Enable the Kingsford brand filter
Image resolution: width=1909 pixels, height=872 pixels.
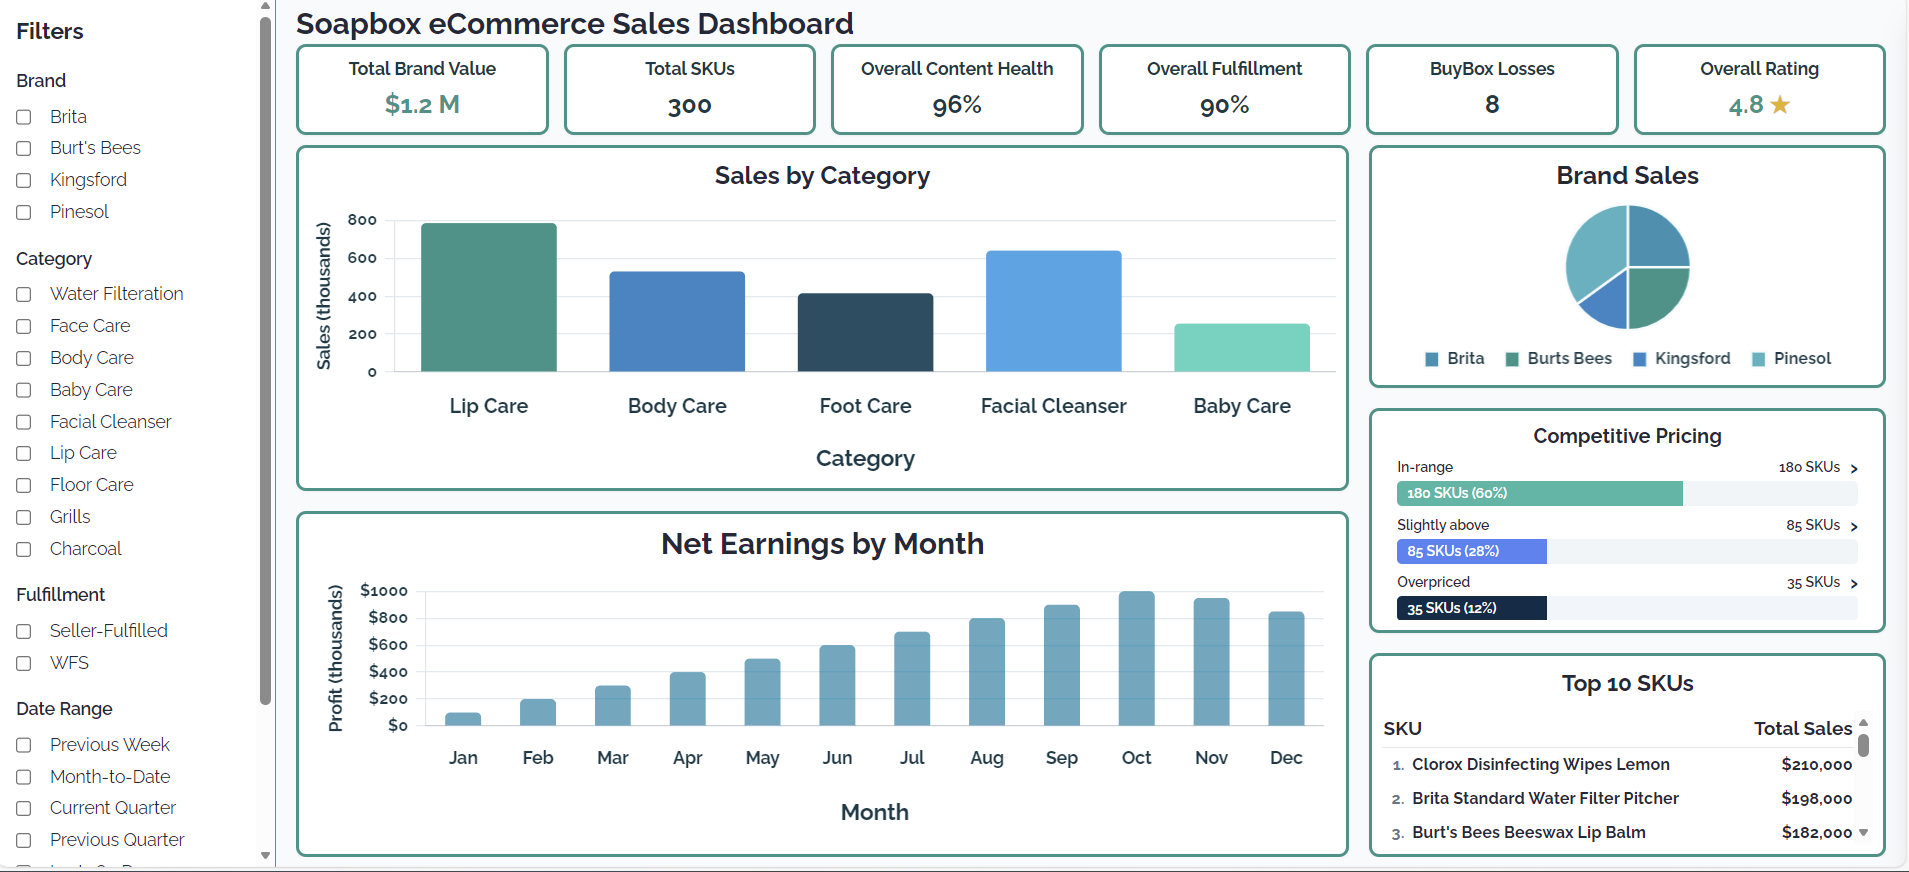pos(24,180)
